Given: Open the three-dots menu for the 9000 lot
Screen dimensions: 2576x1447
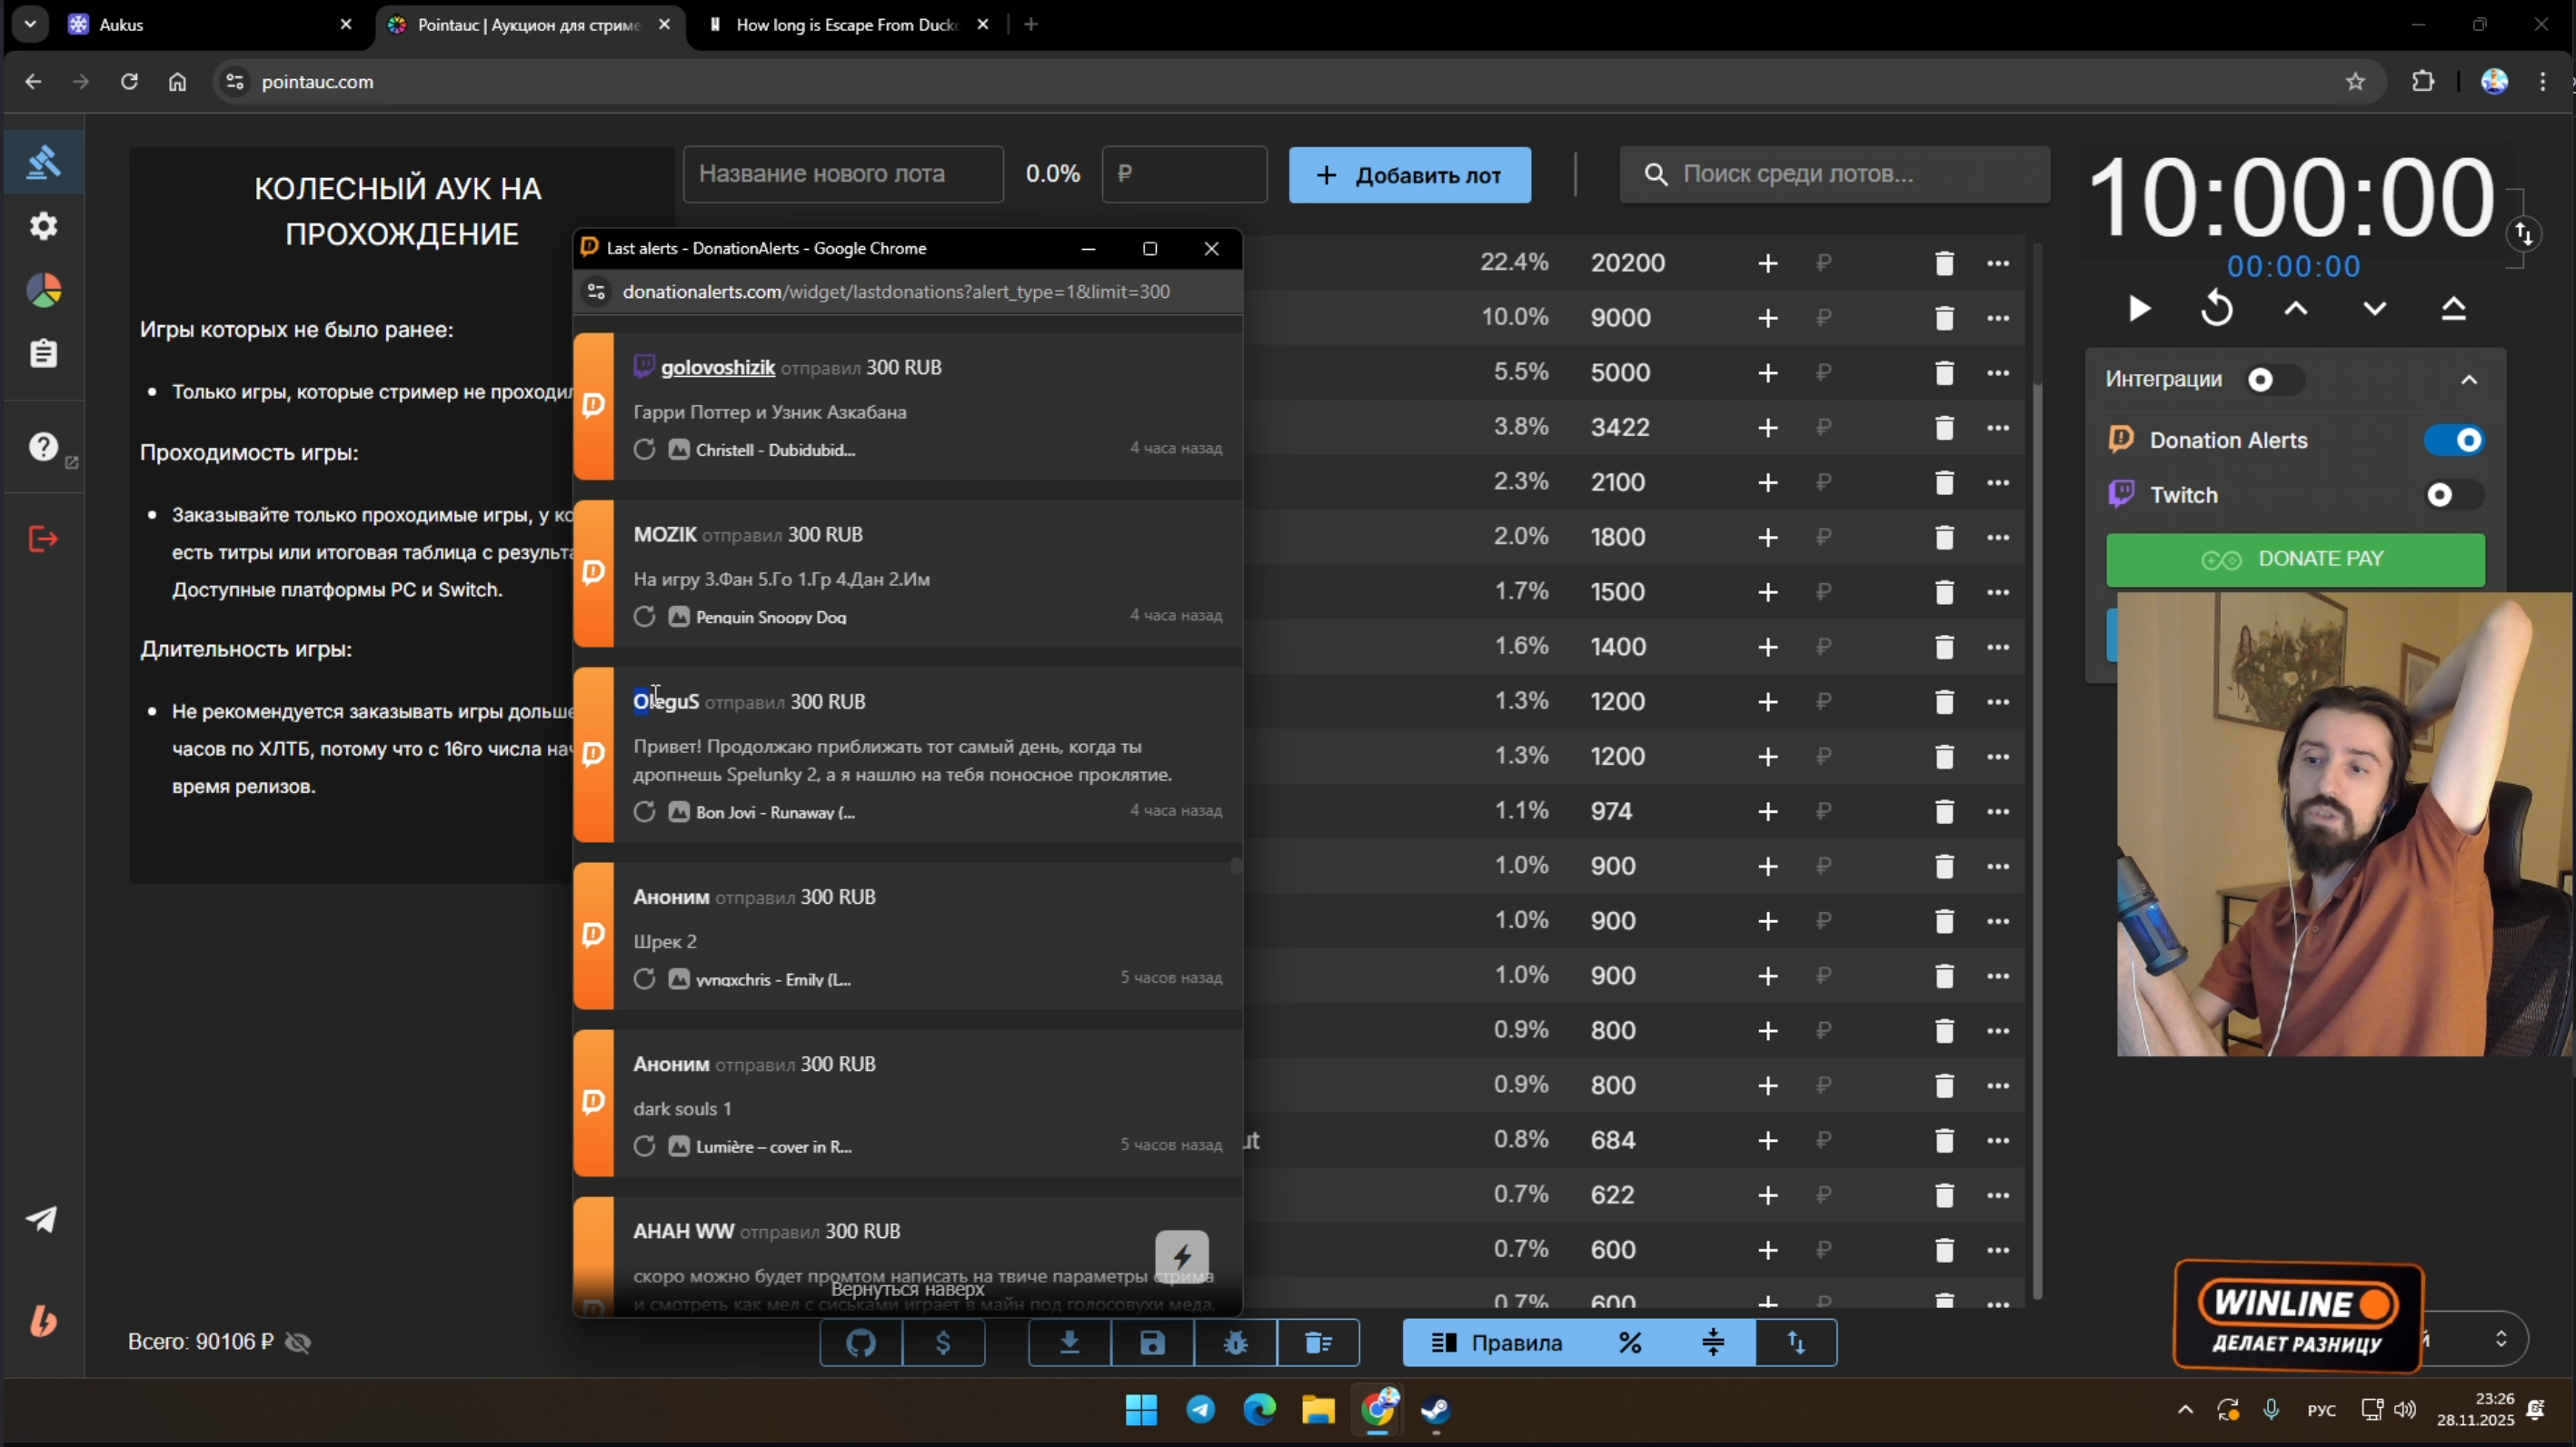Looking at the screenshot, I should 1998,318.
